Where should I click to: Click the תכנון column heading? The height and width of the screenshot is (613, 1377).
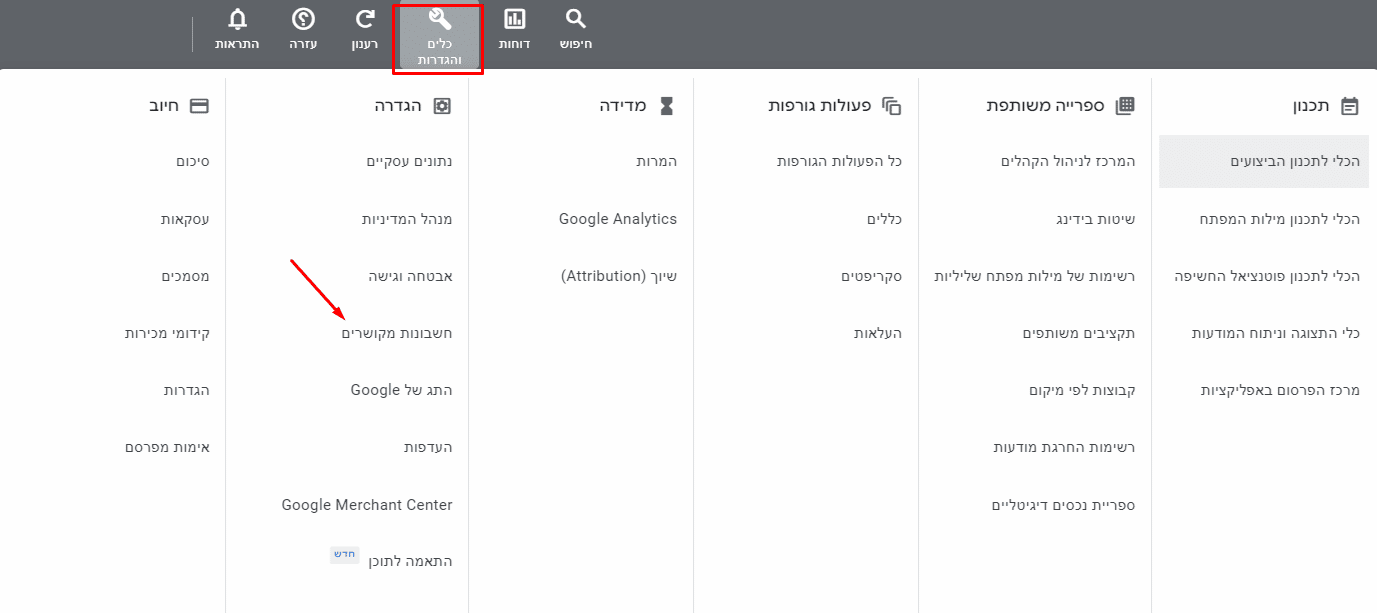point(1312,106)
